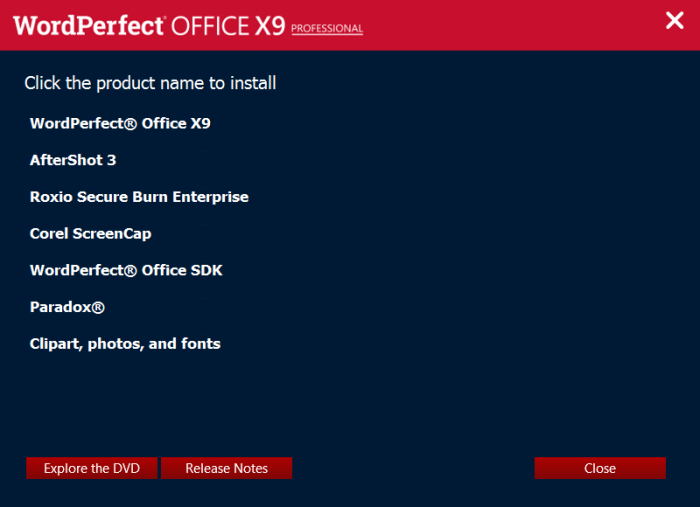Launch setup for the Roxio burning software
Image resolution: width=700 pixels, height=507 pixels.
[x=139, y=197]
